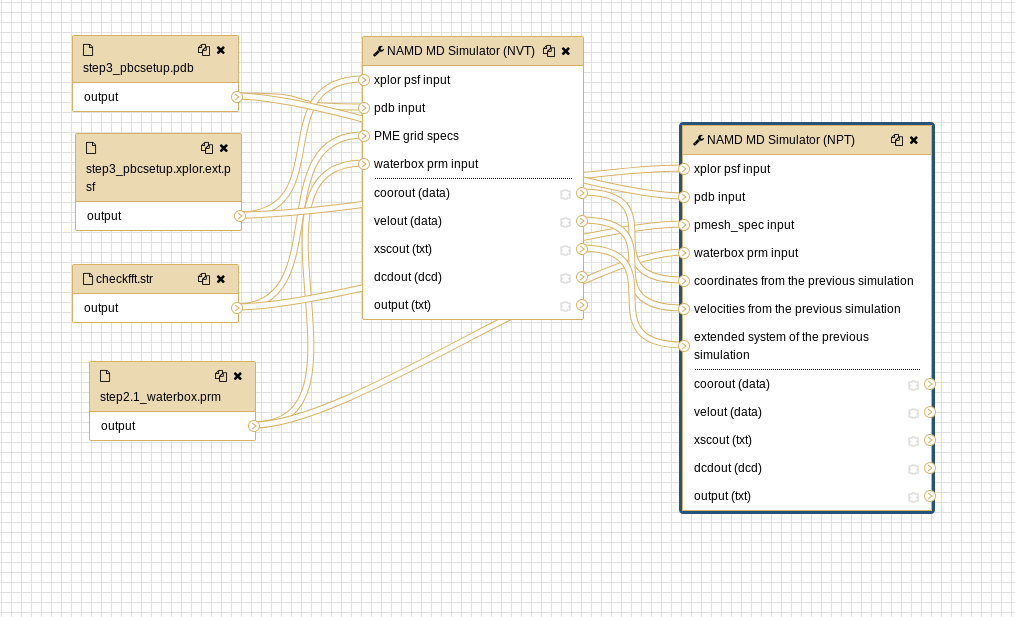Select the NAMD MD Simulator (NVT) title bar

473,51
